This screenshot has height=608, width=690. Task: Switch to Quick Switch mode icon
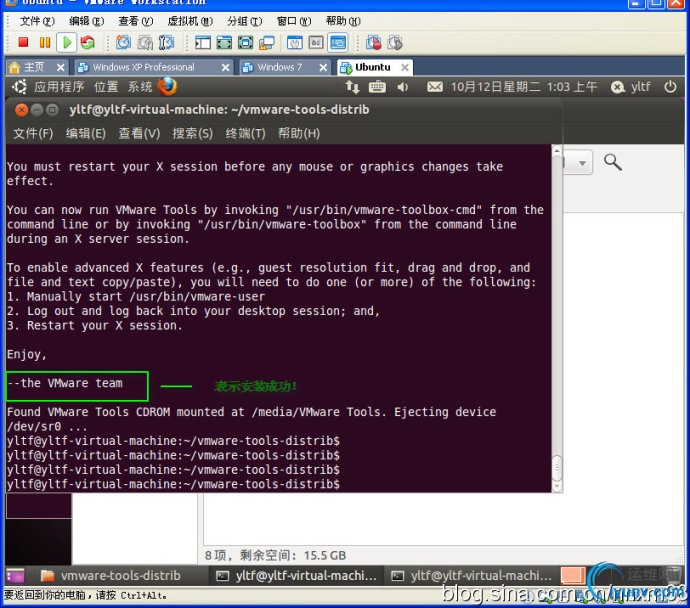point(224,42)
